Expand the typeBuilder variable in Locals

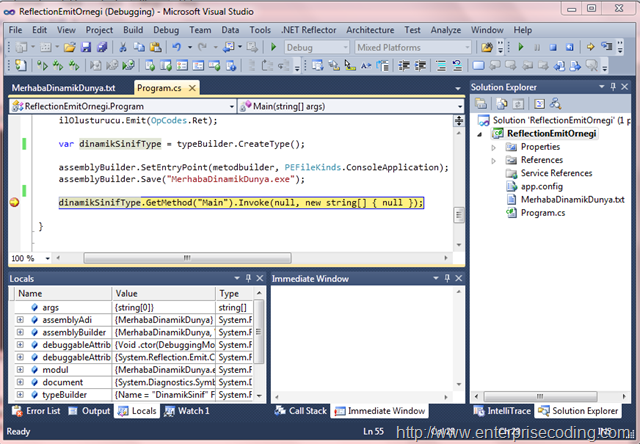click(x=20, y=395)
